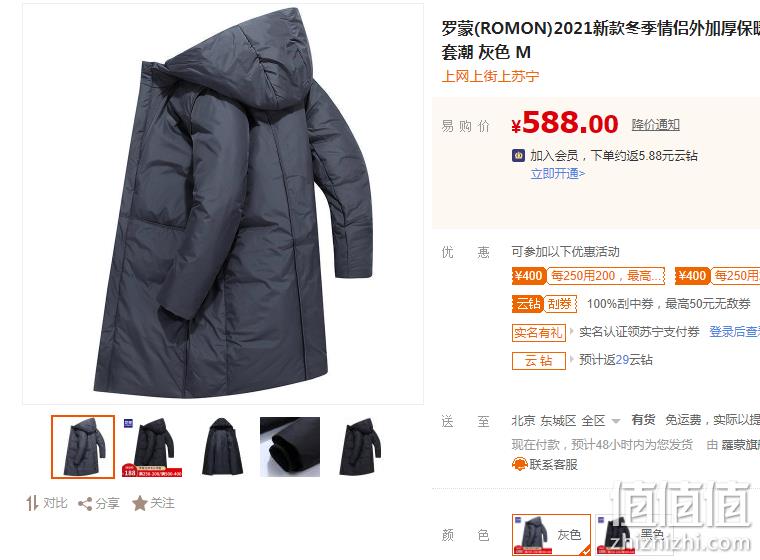The image size is (760, 560).
Task: Click the 立即开通 membership link
Action: pyautogui.click(x=557, y=174)
